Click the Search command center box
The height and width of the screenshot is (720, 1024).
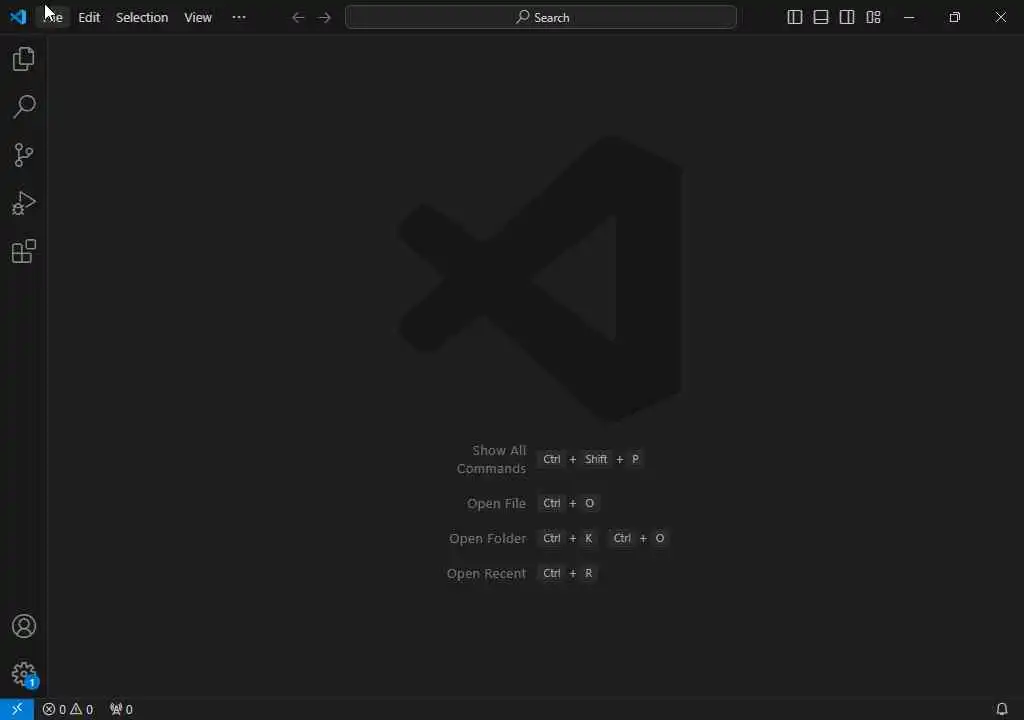pos(541,17)
